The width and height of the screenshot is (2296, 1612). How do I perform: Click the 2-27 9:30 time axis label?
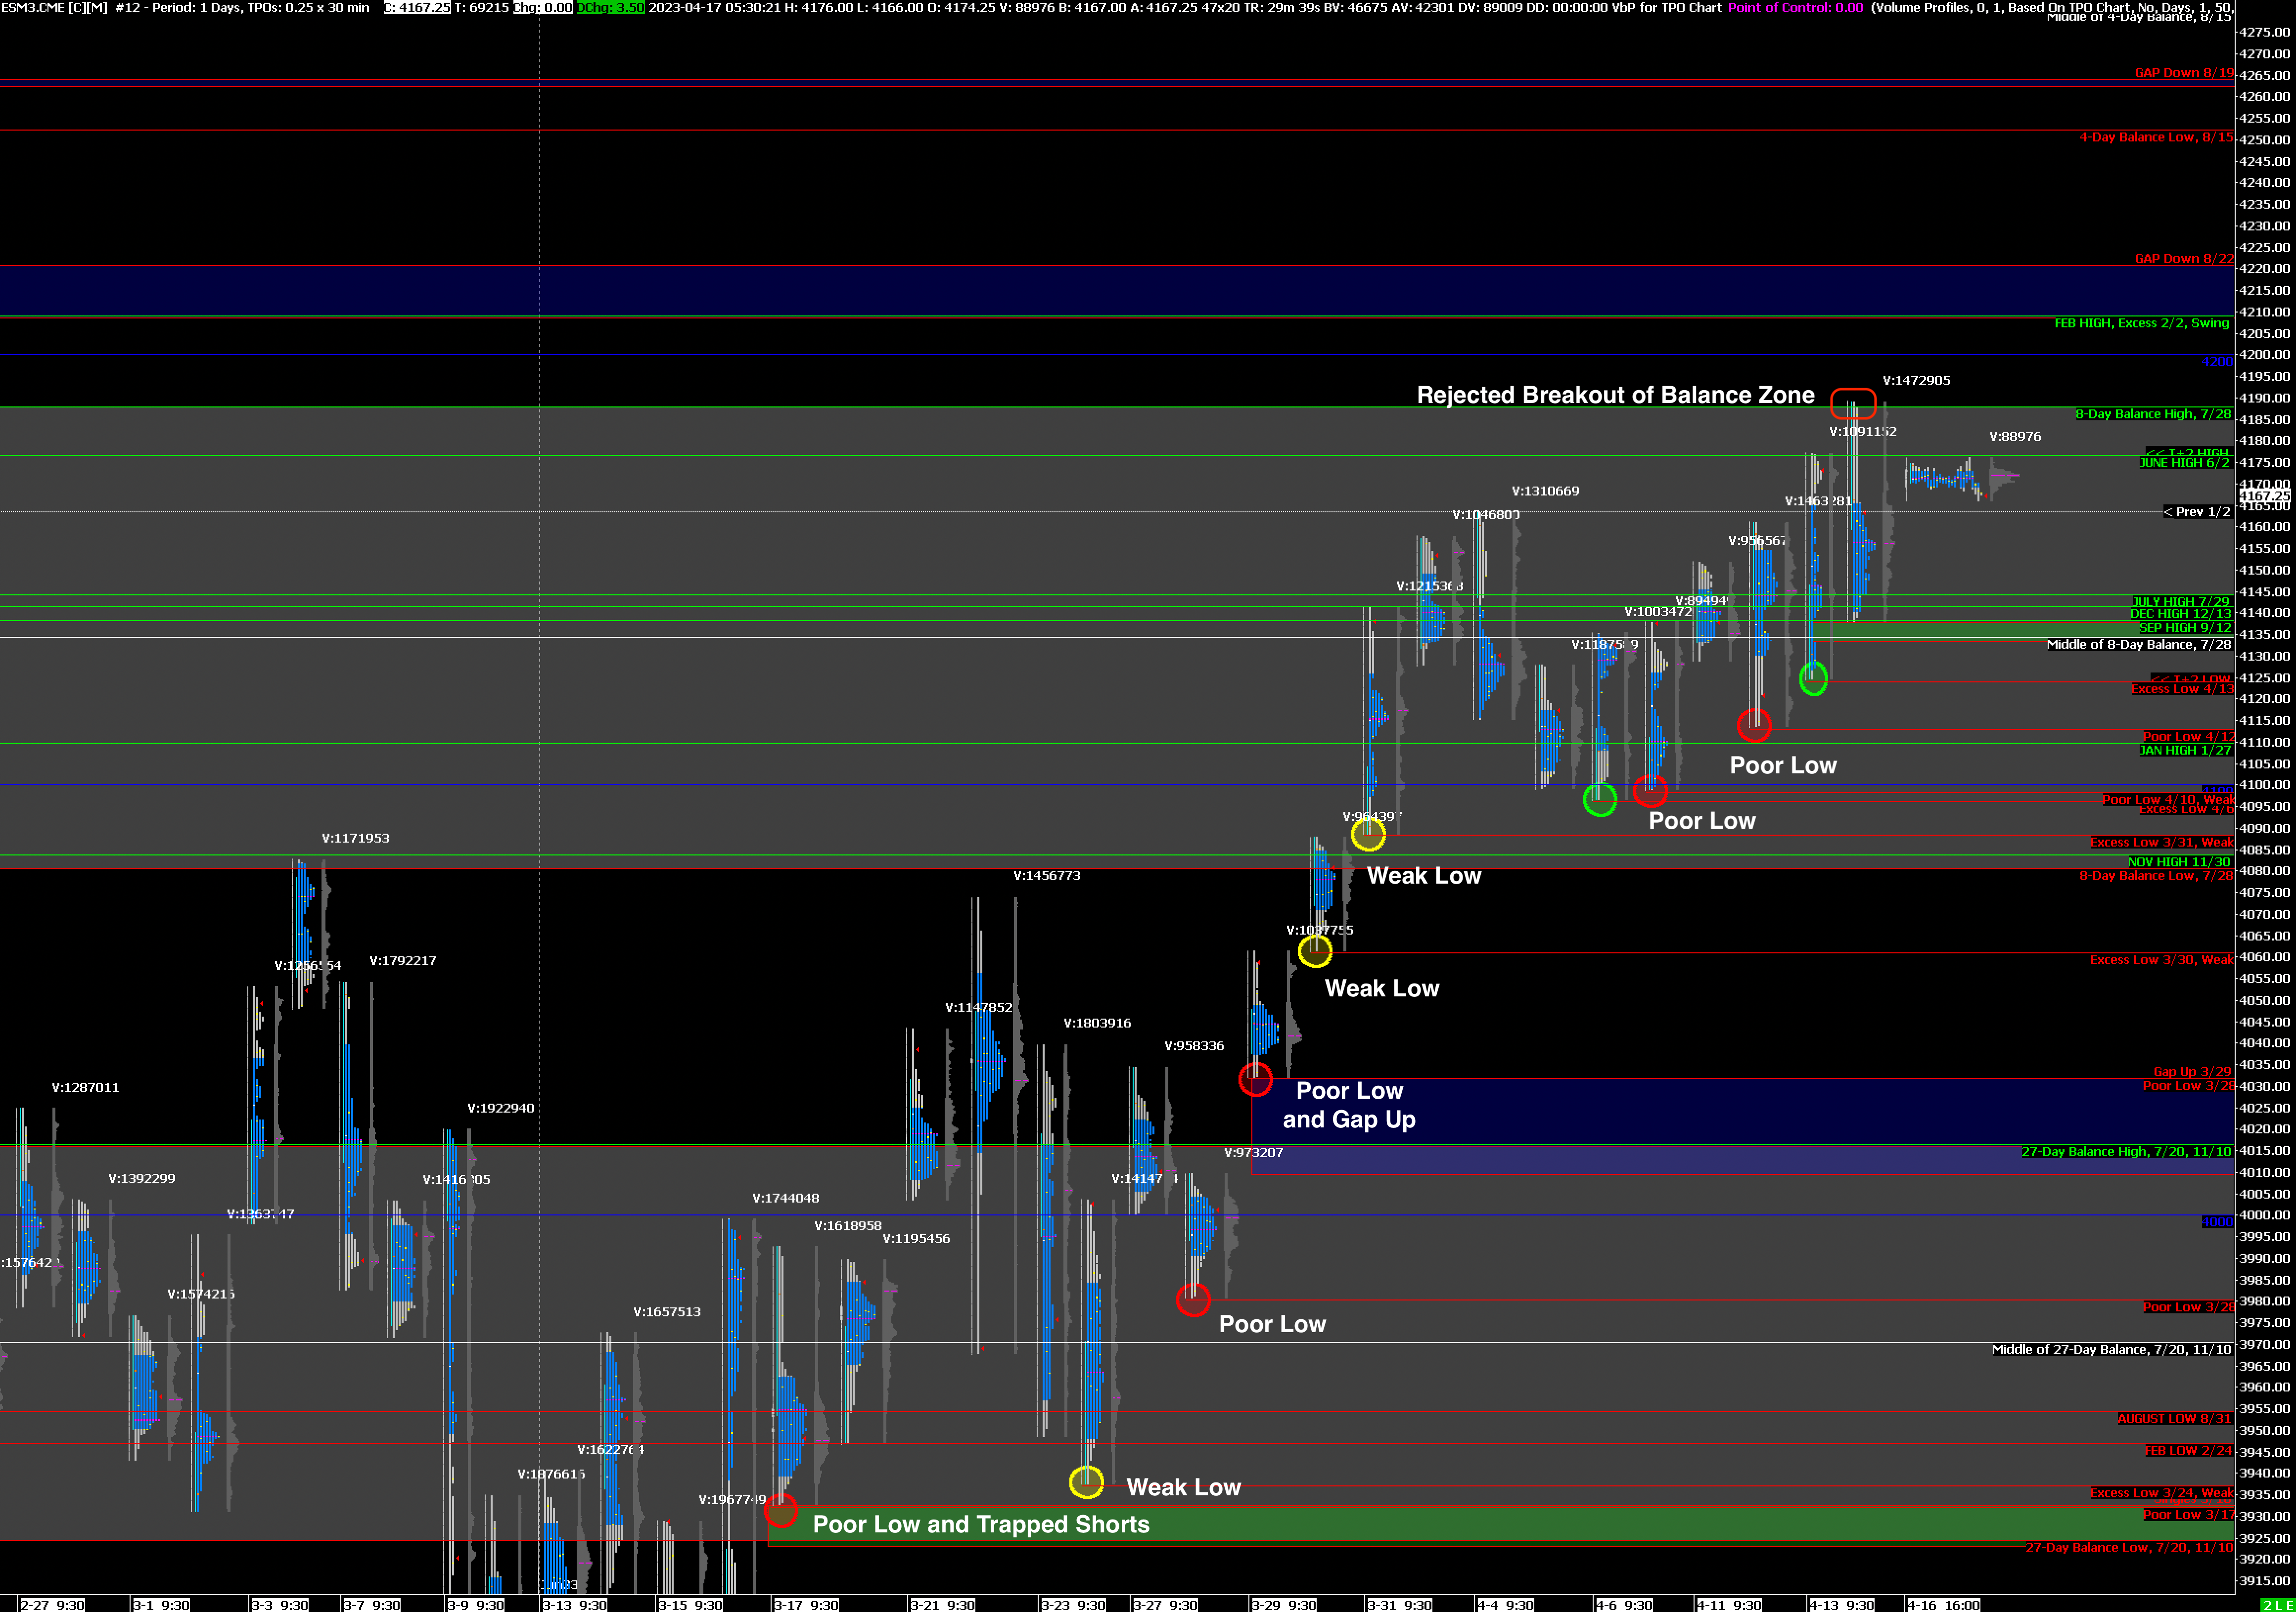click(x=52, y=1605)
